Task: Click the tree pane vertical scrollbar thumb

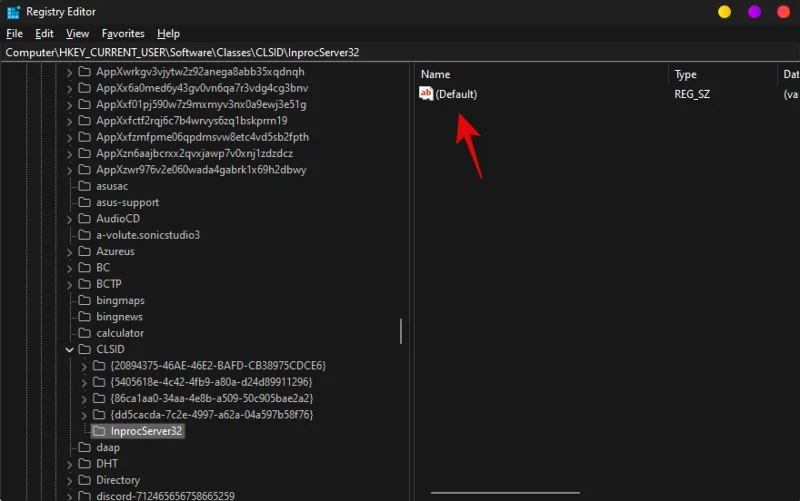Action: click(401, 331)
